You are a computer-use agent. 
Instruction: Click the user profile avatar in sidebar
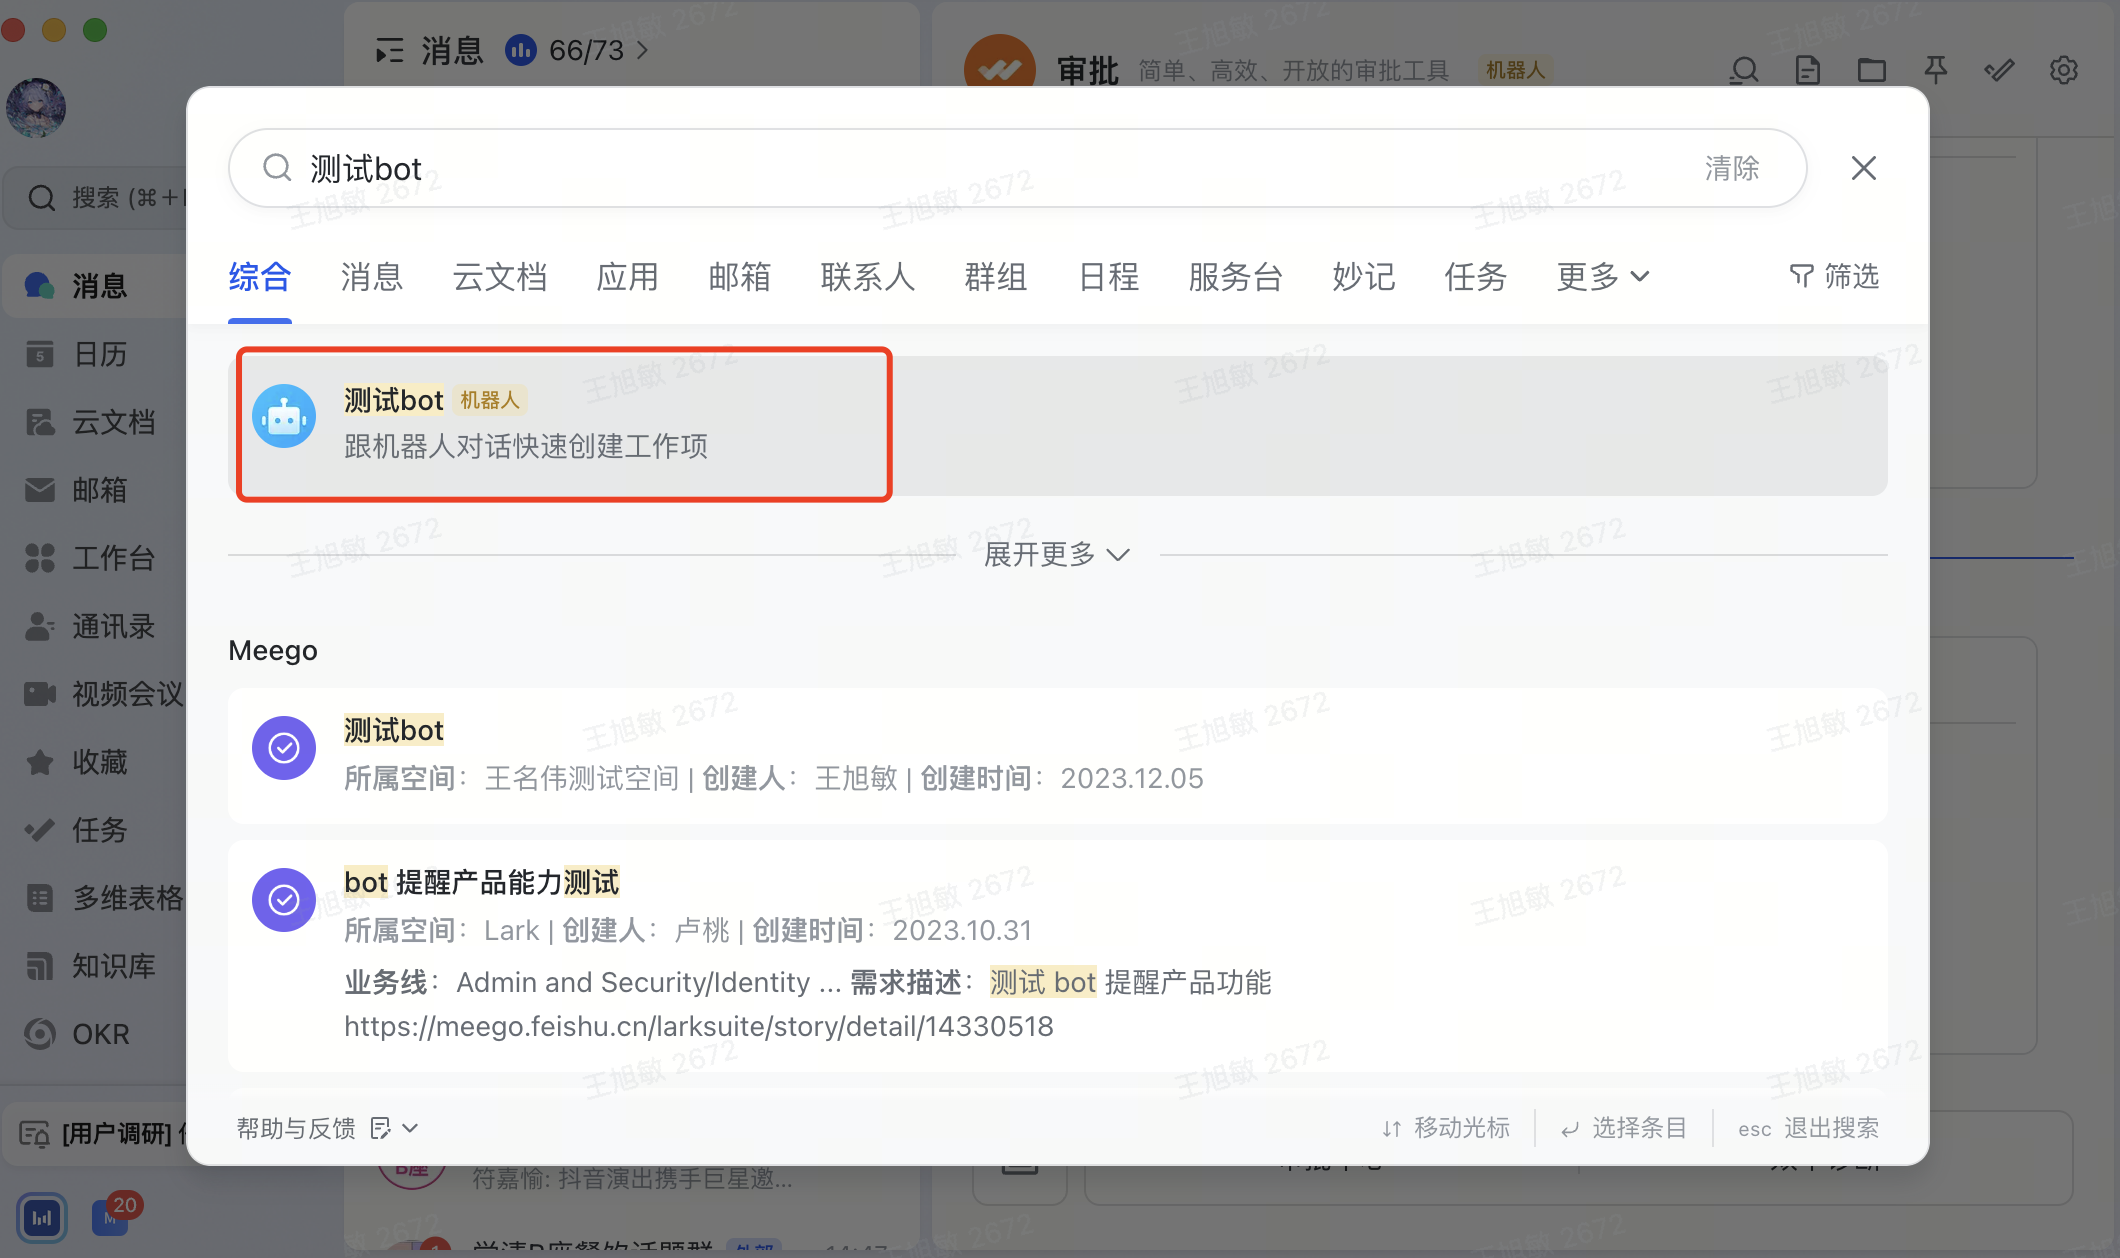pyautogui.click(x=36, y=107)
